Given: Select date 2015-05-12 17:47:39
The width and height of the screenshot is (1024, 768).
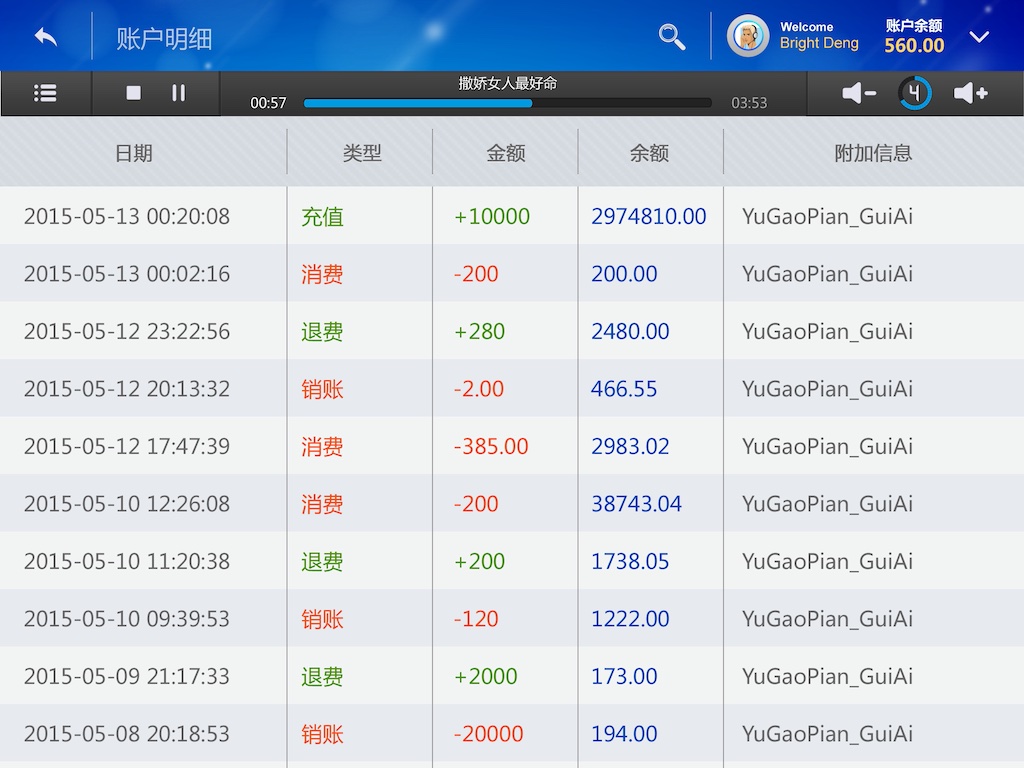Looking at the screenshot, I should (x=127, y=446).
